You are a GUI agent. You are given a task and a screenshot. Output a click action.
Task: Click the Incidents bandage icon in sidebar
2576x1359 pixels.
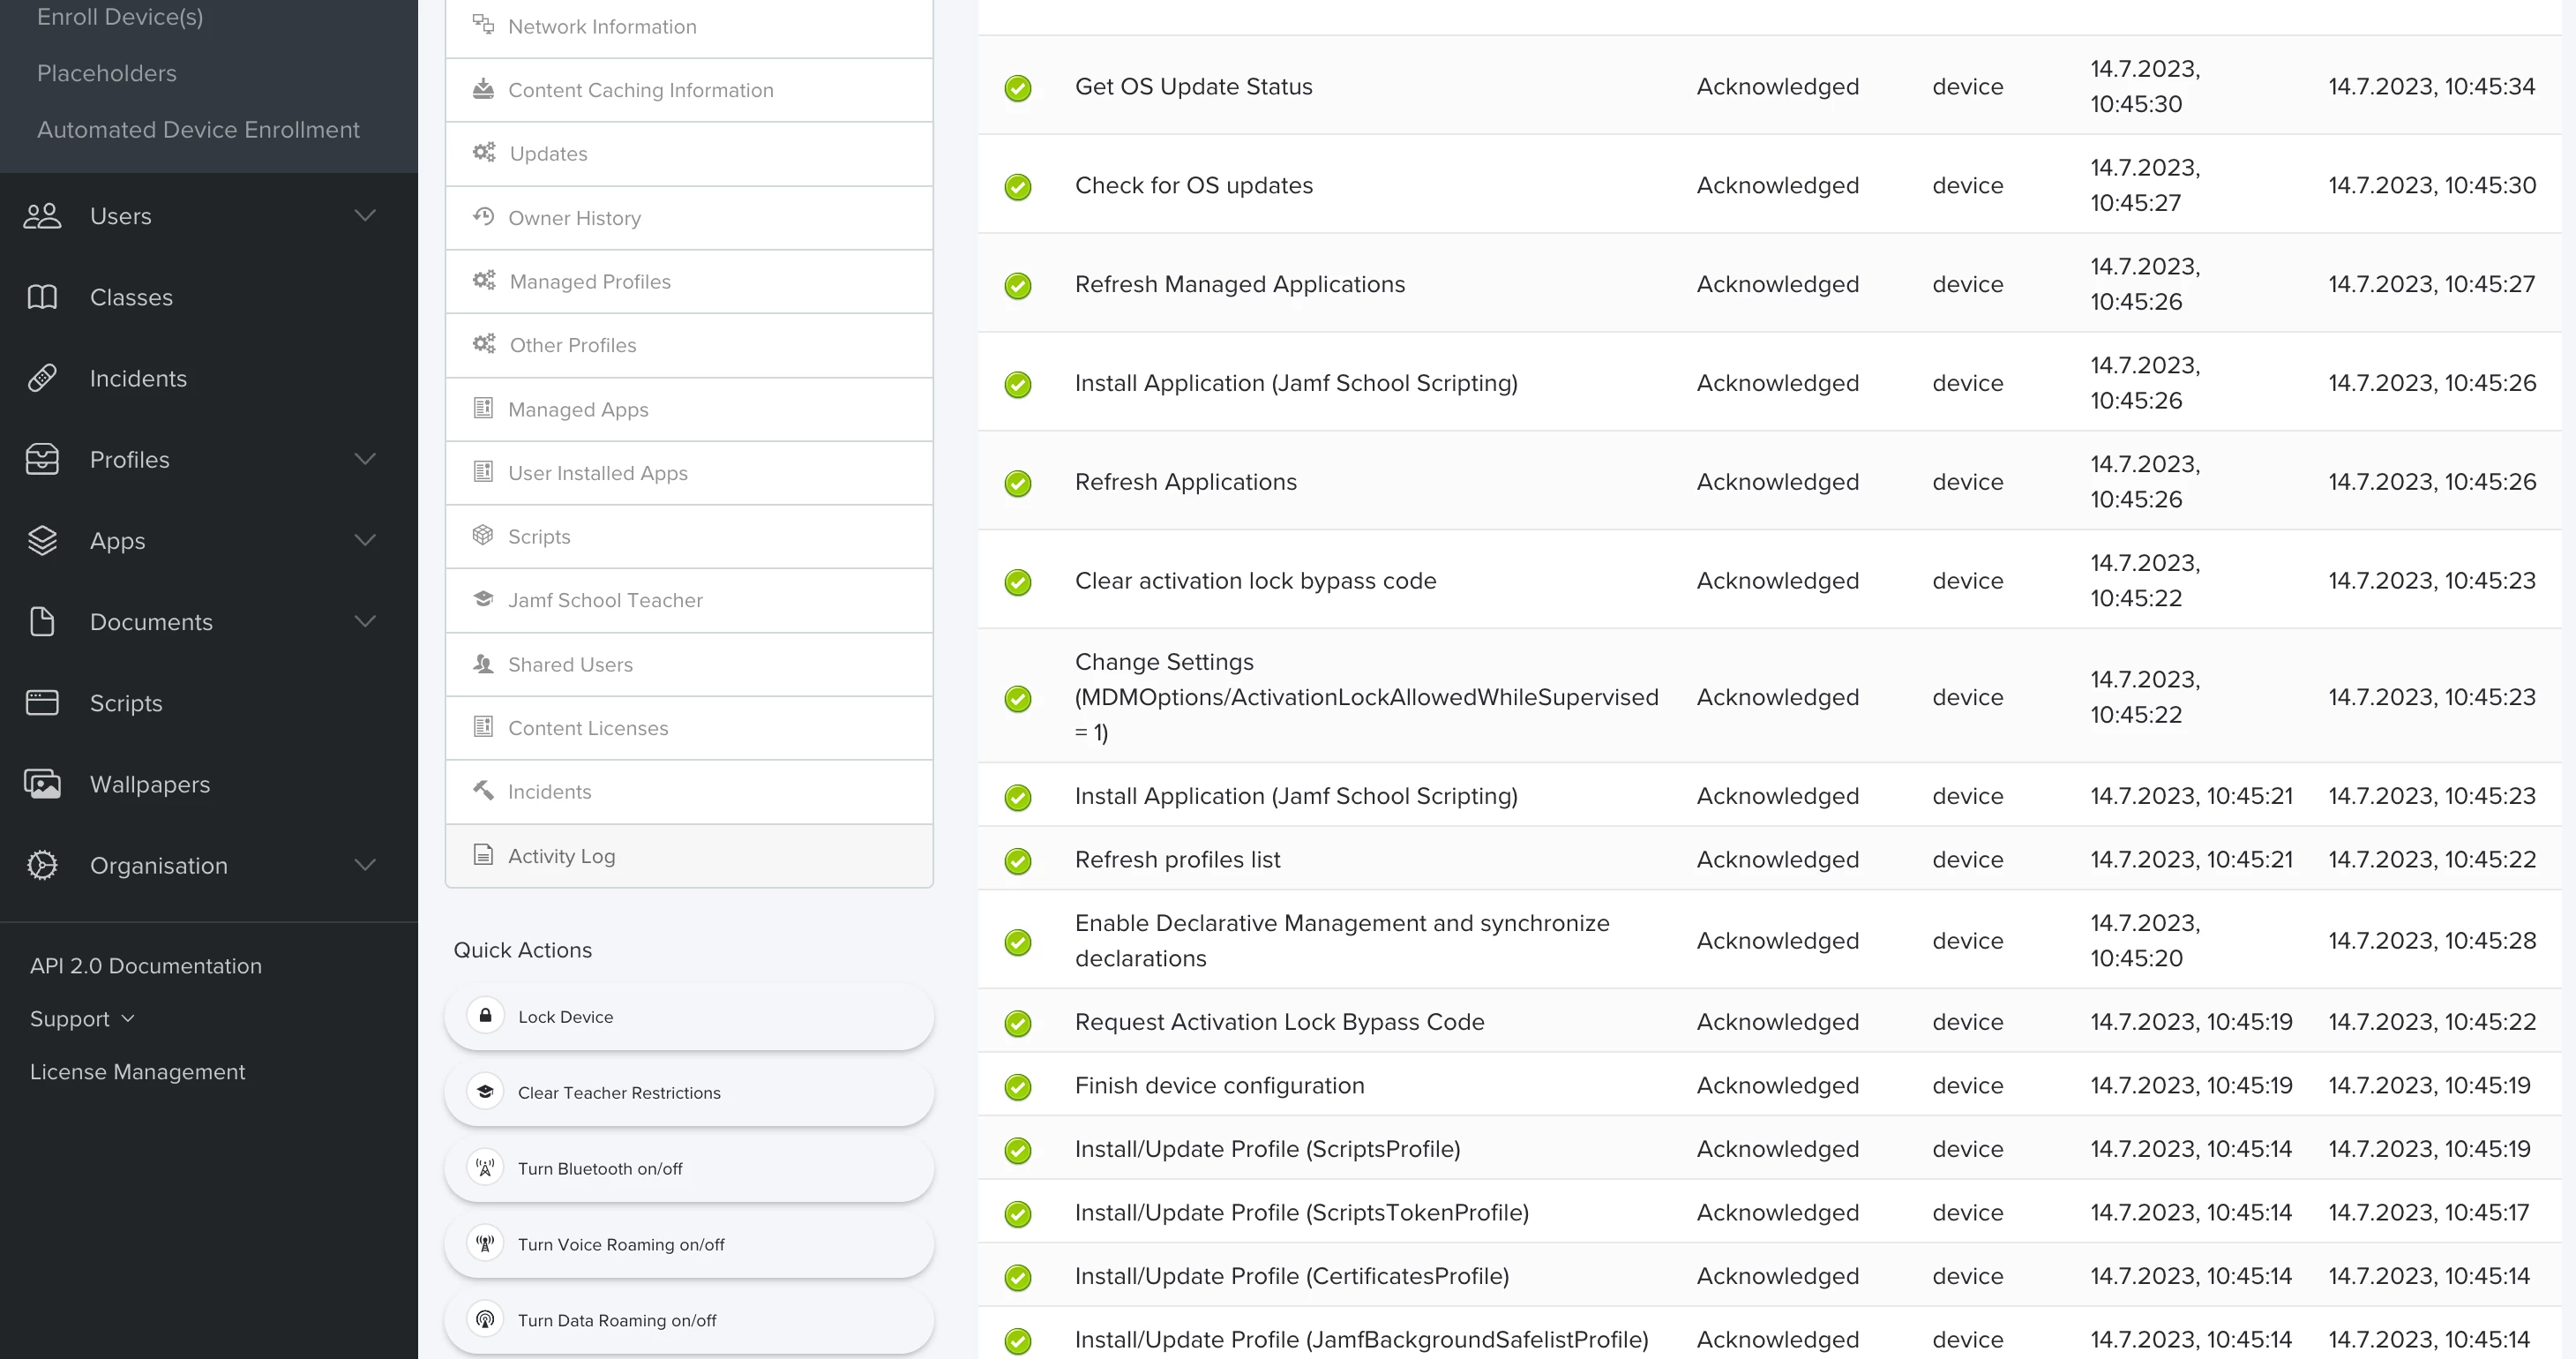coord(42,378)
